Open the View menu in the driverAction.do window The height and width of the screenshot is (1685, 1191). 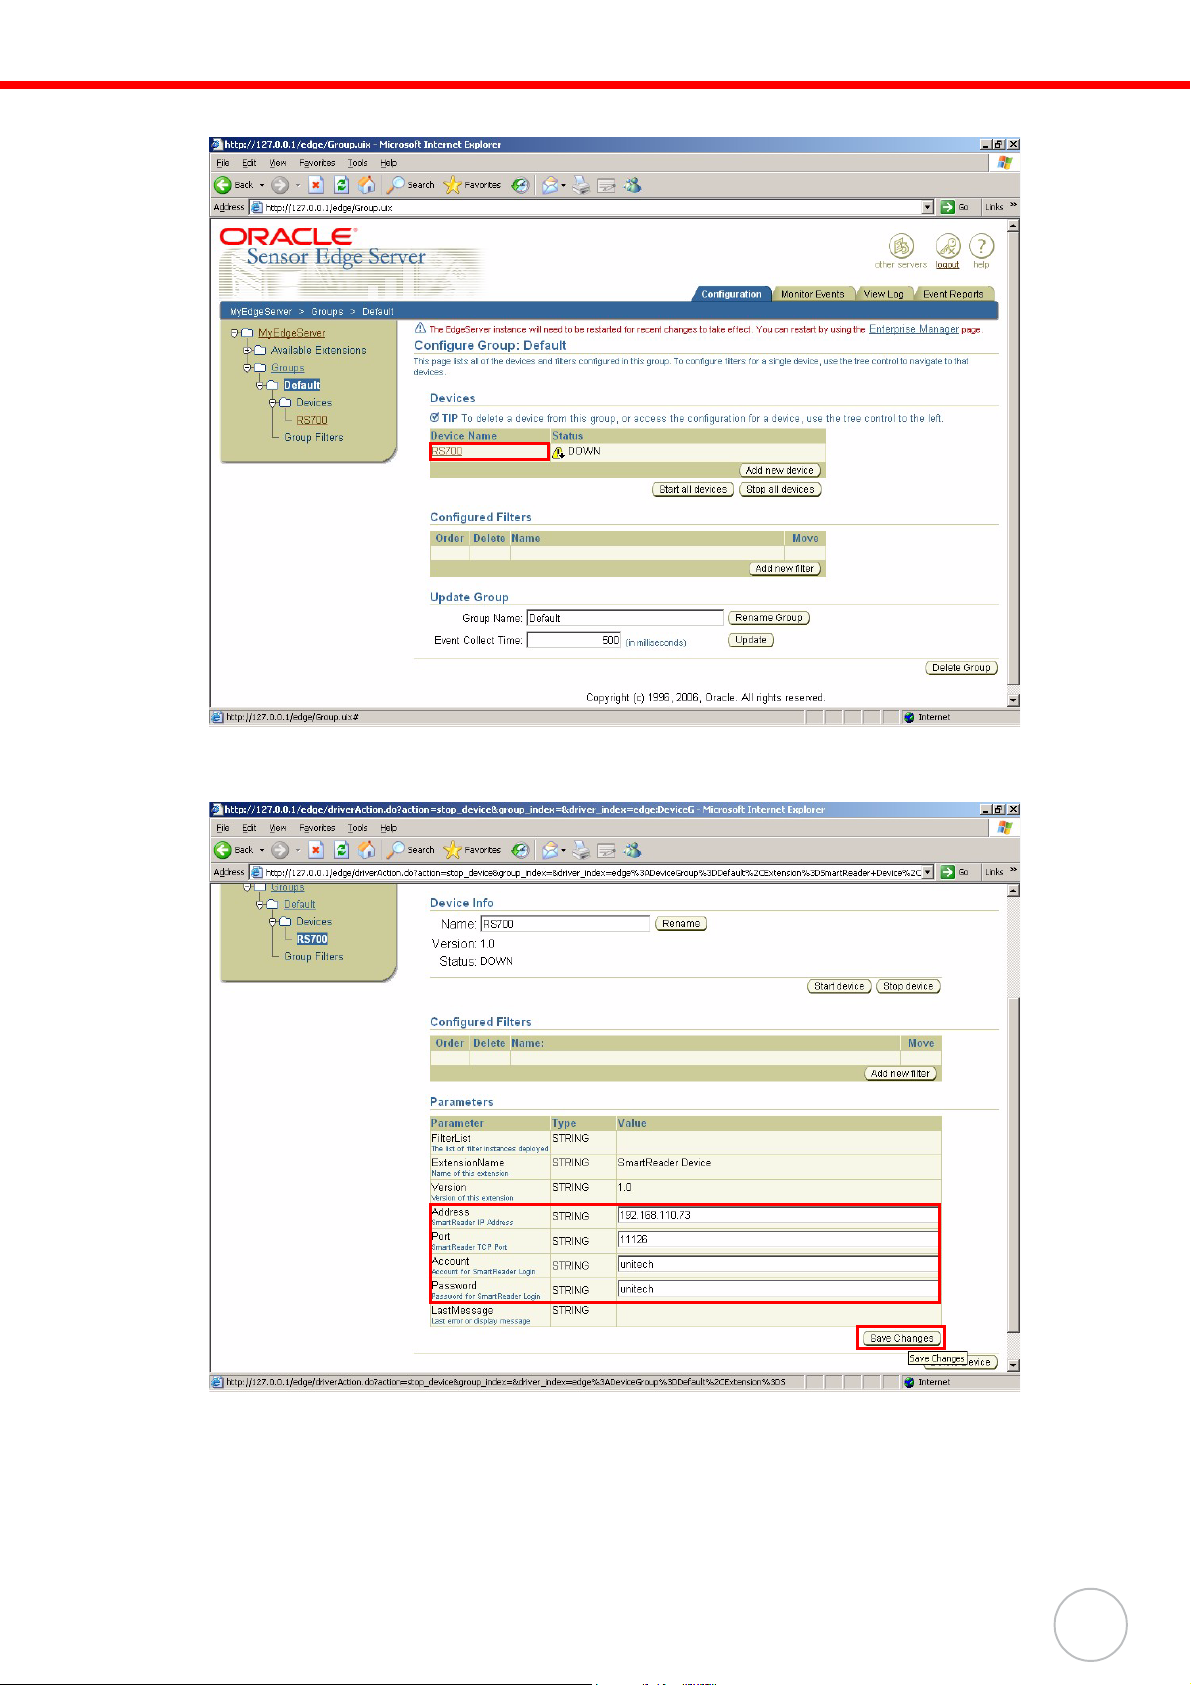pos(278,828)
